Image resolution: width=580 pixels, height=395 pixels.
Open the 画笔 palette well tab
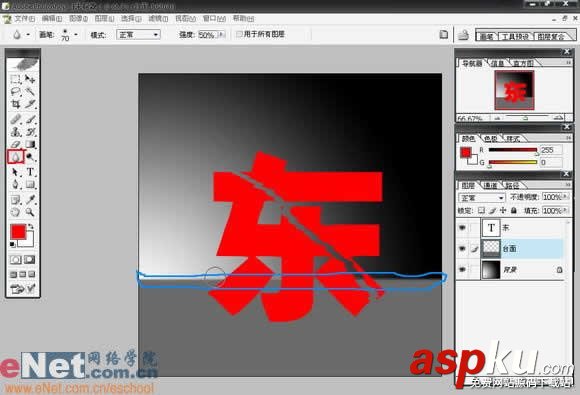(486, 36)
